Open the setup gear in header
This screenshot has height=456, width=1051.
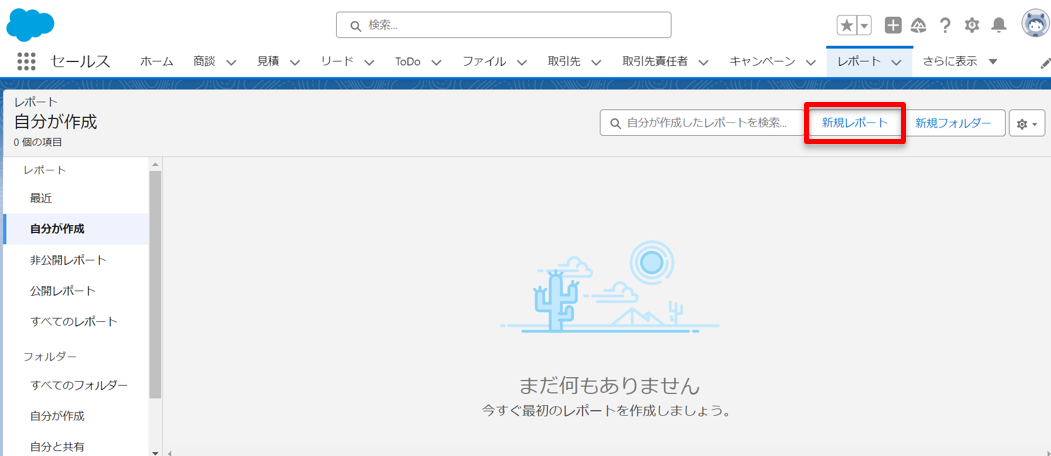(972, 25)
